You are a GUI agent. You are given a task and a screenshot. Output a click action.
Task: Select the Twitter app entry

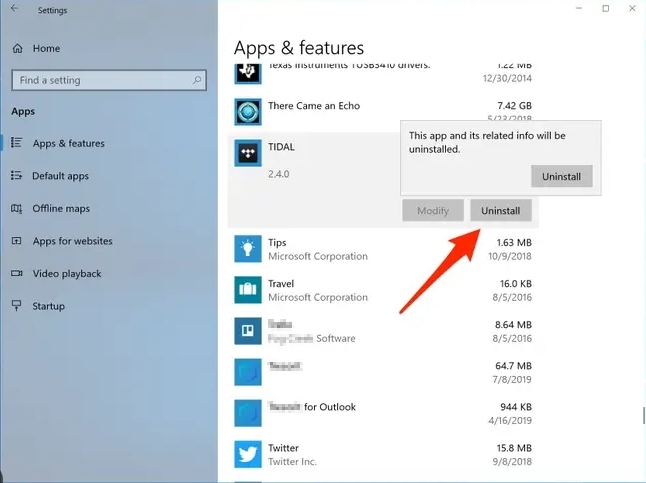383,454
